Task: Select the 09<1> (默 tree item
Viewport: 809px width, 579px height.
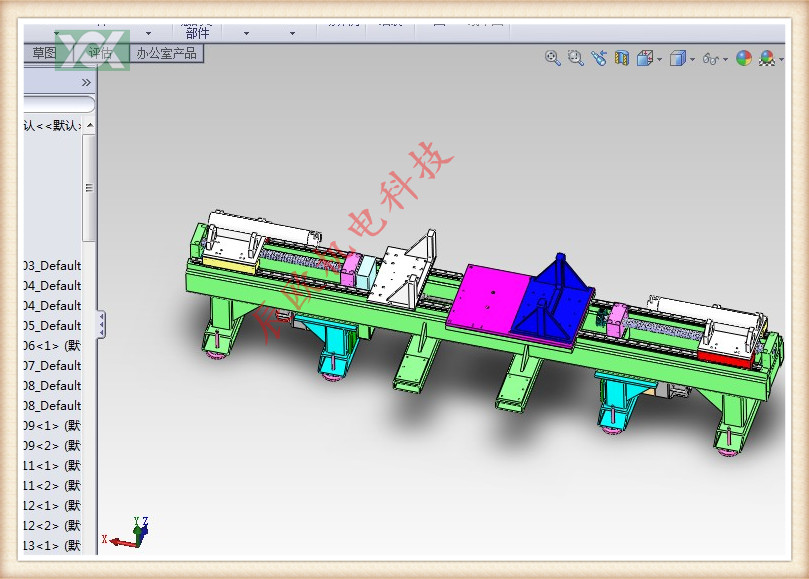Action: [x=53, y=426]
